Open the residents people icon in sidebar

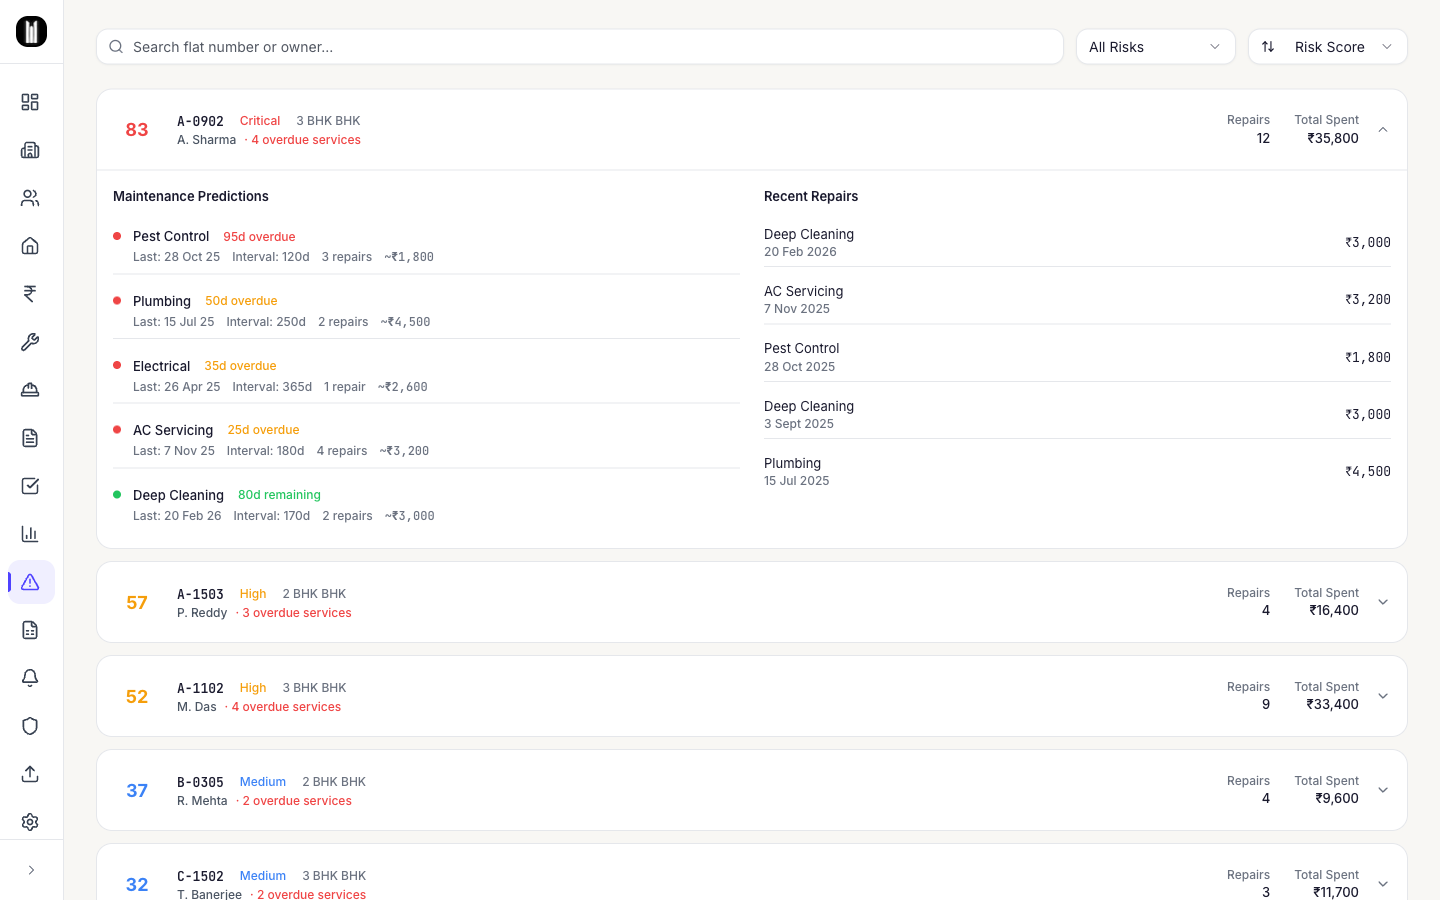click(30, 198)
